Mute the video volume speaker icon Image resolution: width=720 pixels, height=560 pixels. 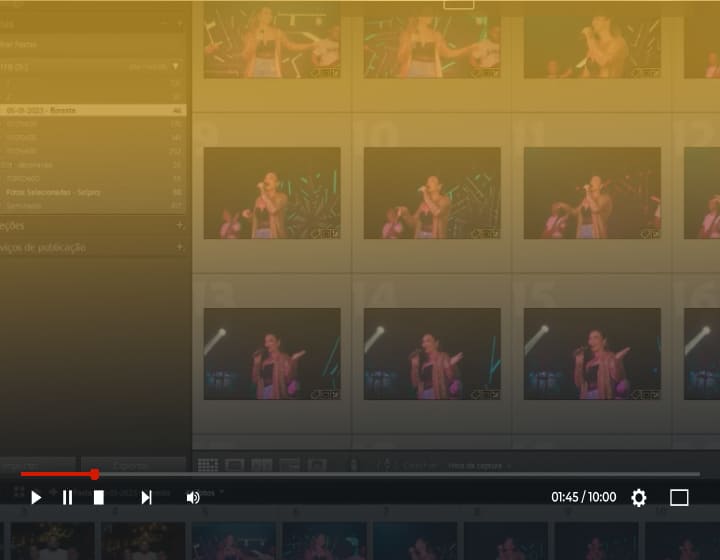(193, 497)
